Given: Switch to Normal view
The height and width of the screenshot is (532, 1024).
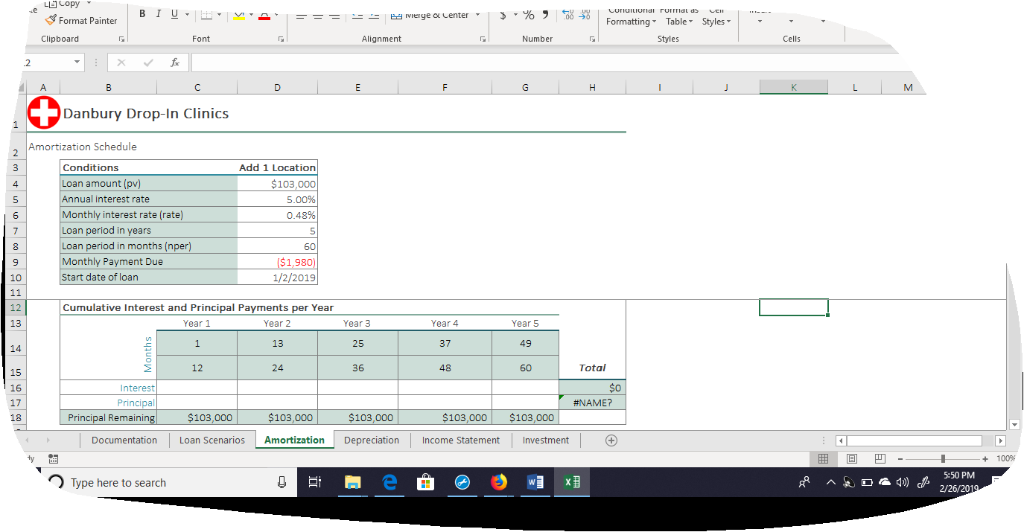Looking at the screenshot, I should [x=823, y=459].
